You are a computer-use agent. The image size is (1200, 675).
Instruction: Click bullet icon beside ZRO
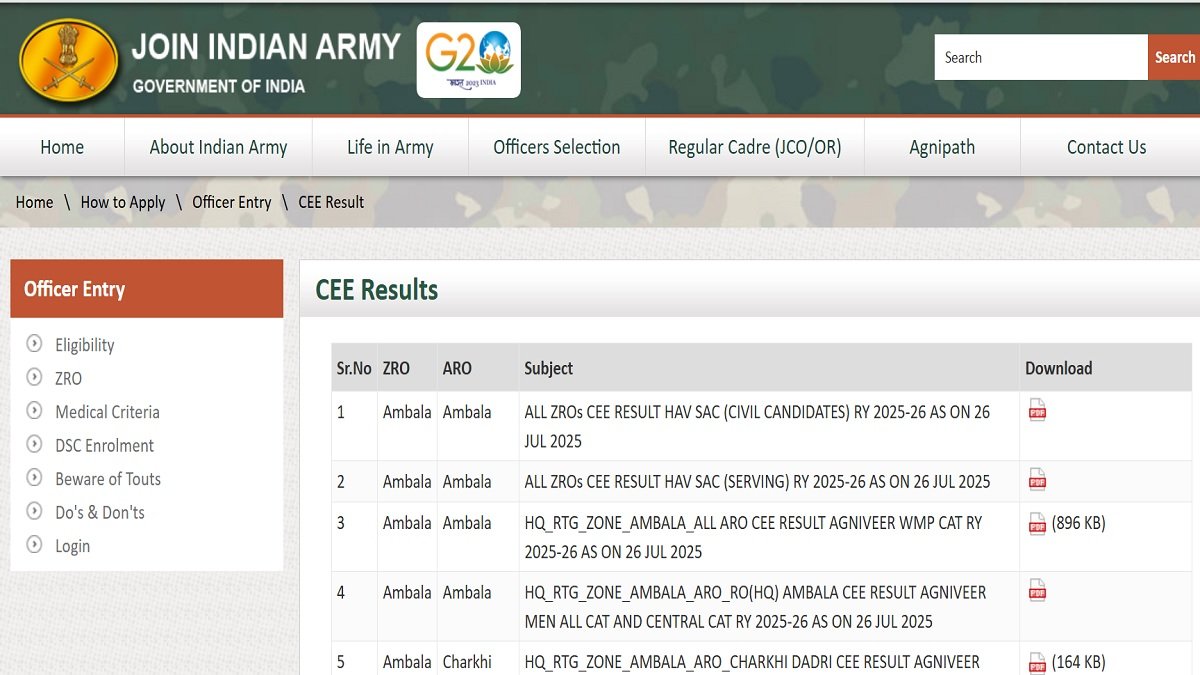[x=35, y=377]
